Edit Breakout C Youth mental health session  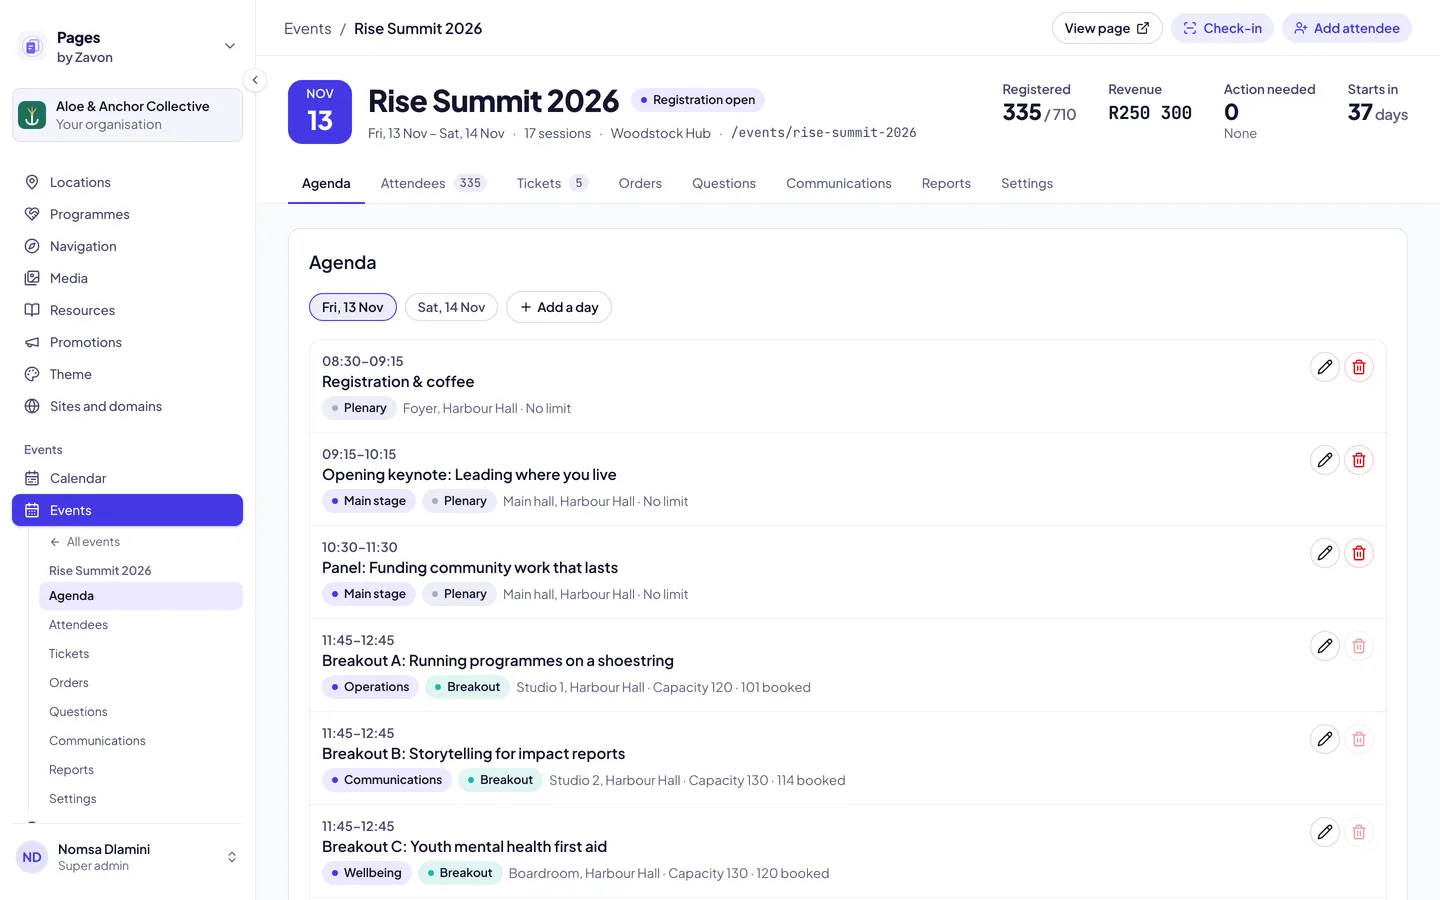pyautogui.click(x=1325, y=832)
